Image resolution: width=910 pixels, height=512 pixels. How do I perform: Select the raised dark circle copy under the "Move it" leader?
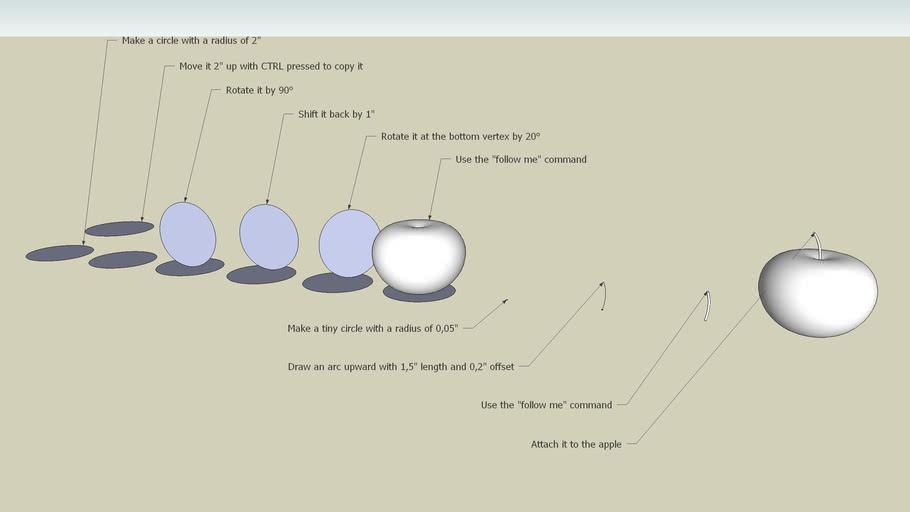pyautogui.click(x=119, y=228)
